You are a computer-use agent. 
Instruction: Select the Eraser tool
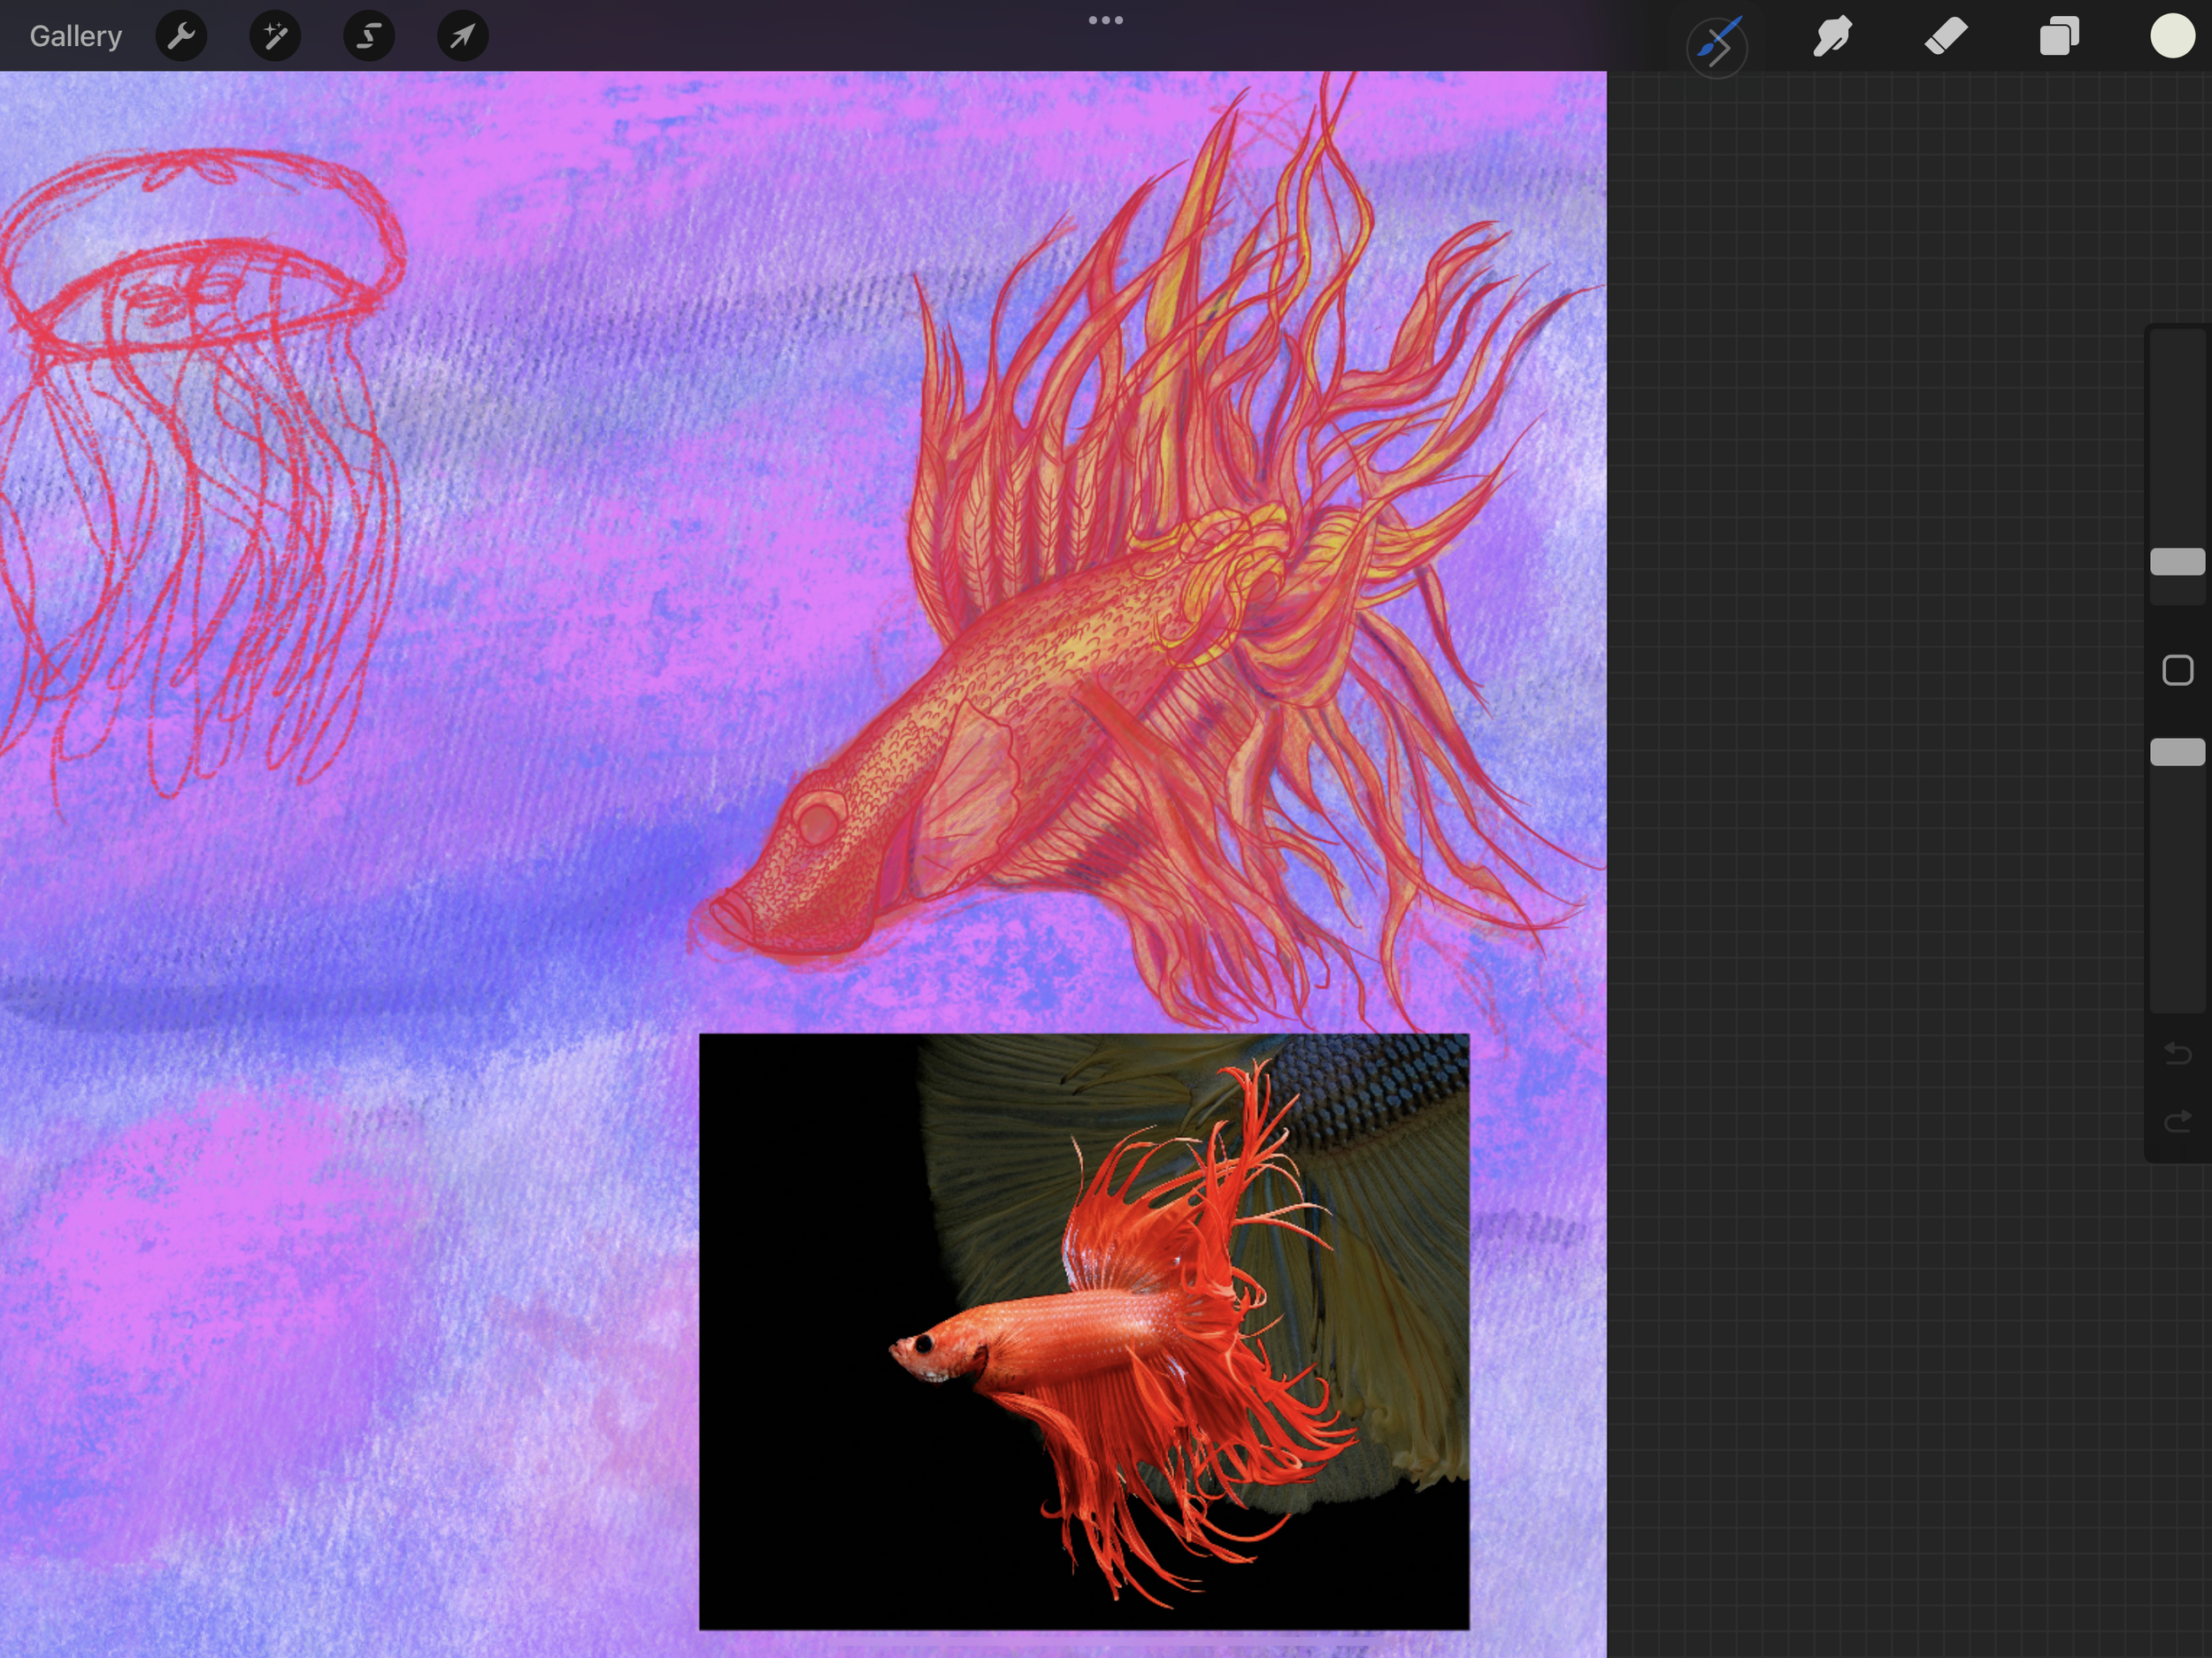(x=1946, y=37)
